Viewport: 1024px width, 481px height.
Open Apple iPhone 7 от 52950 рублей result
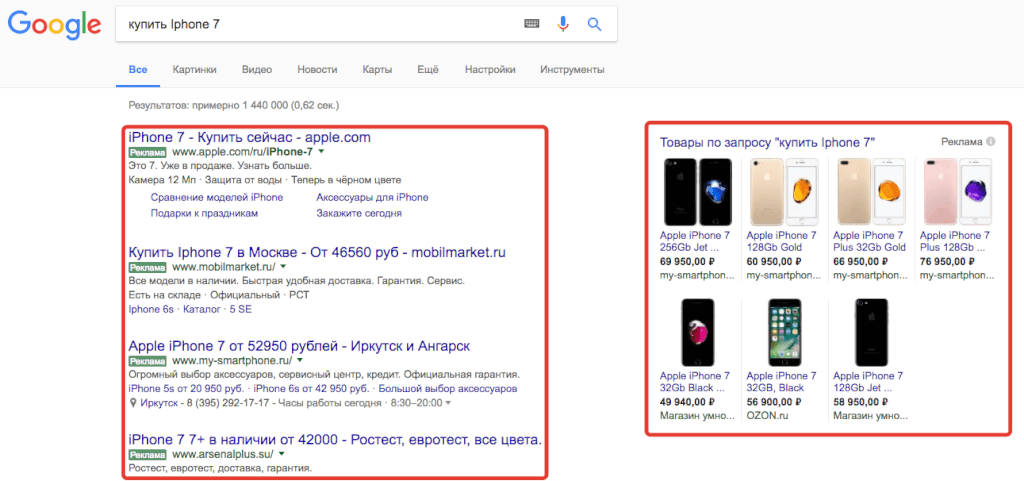pyautogui.click(x=300, y=346)
